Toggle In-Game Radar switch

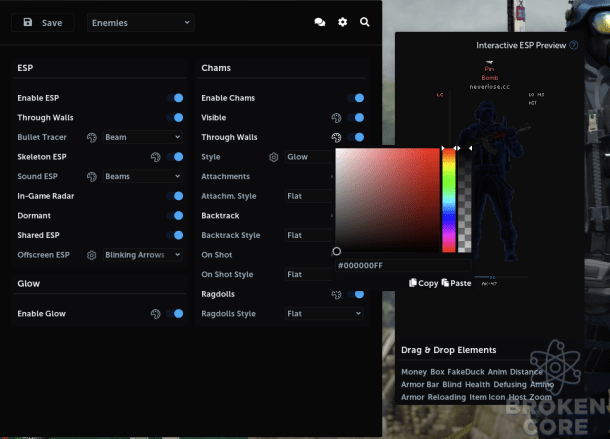coord(175,196)
